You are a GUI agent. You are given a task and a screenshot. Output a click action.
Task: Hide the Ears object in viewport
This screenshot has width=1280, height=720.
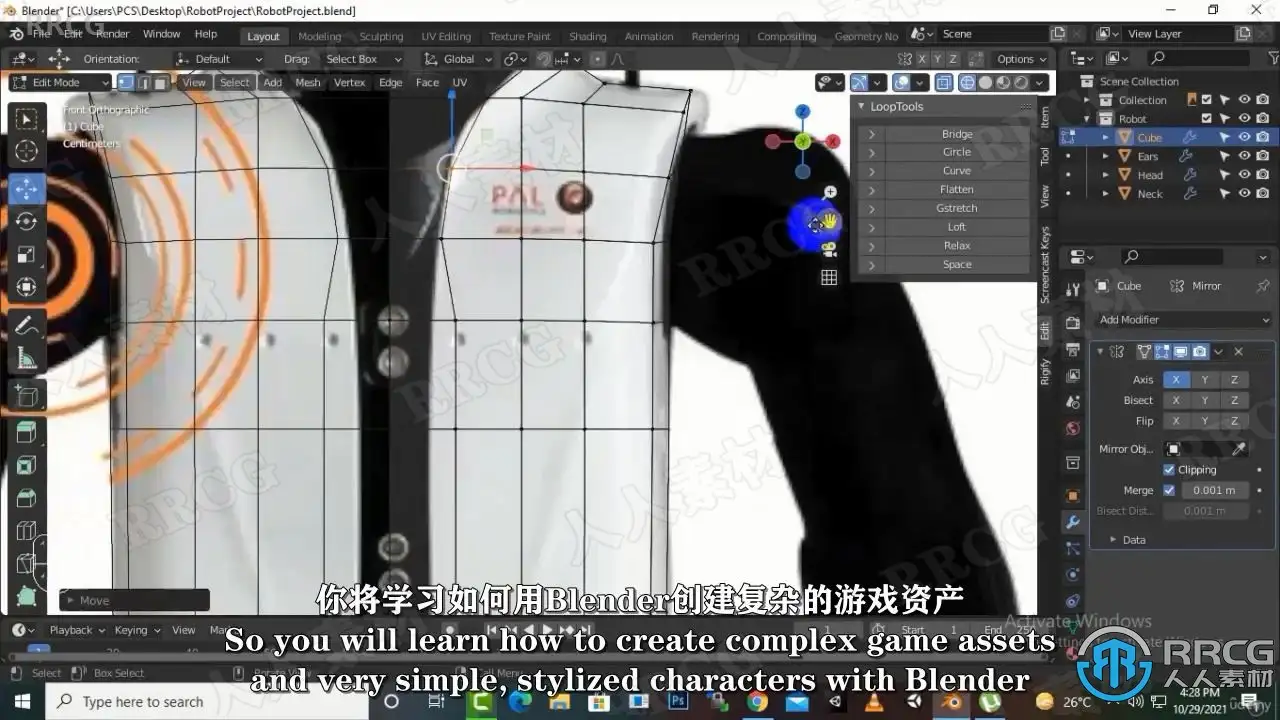pos(1244,156)
